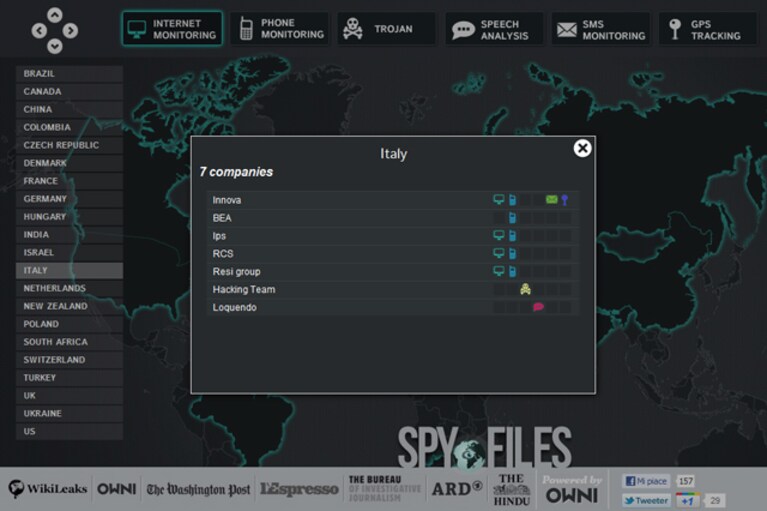Viewport: 767px width, 511px height.
Task: Pan the map up with the arrow
Action: point(55,15)
